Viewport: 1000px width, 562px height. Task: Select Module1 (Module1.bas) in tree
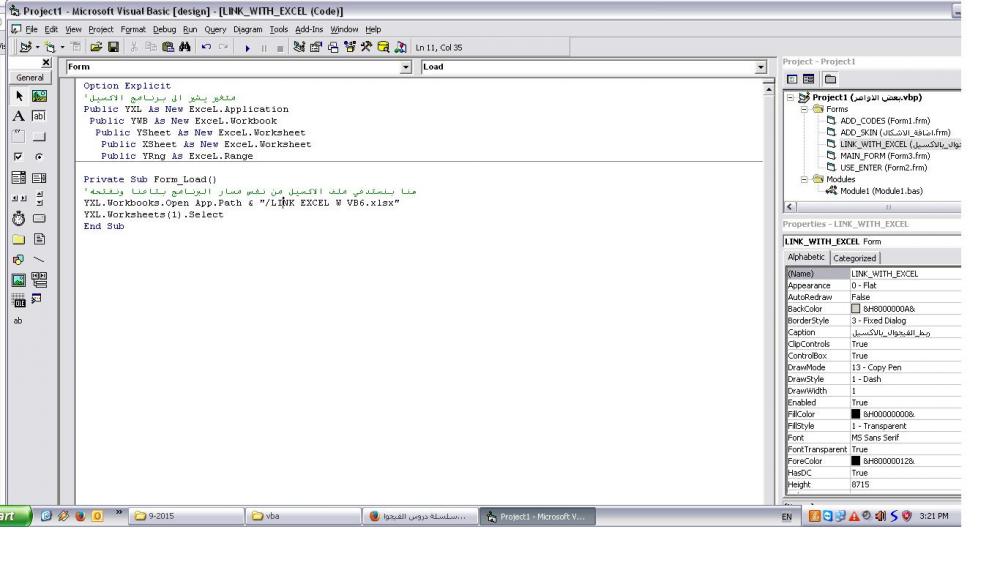pos(881,191)
